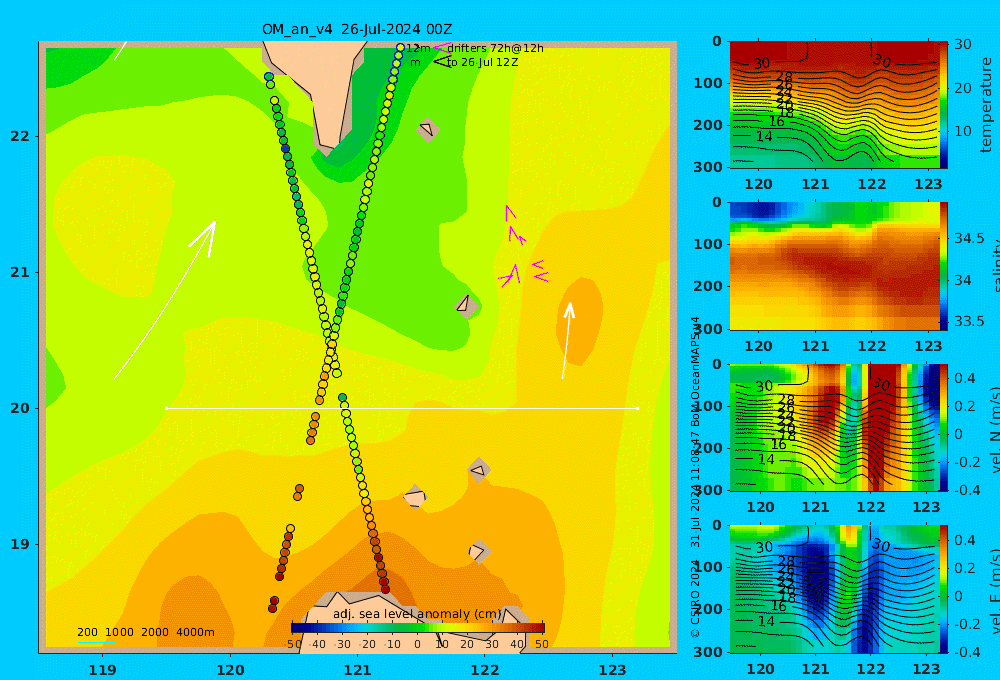Click the magenta drifter arrow in the legend
Viewport: 1000px width, 680px height.
click(441, 47)
